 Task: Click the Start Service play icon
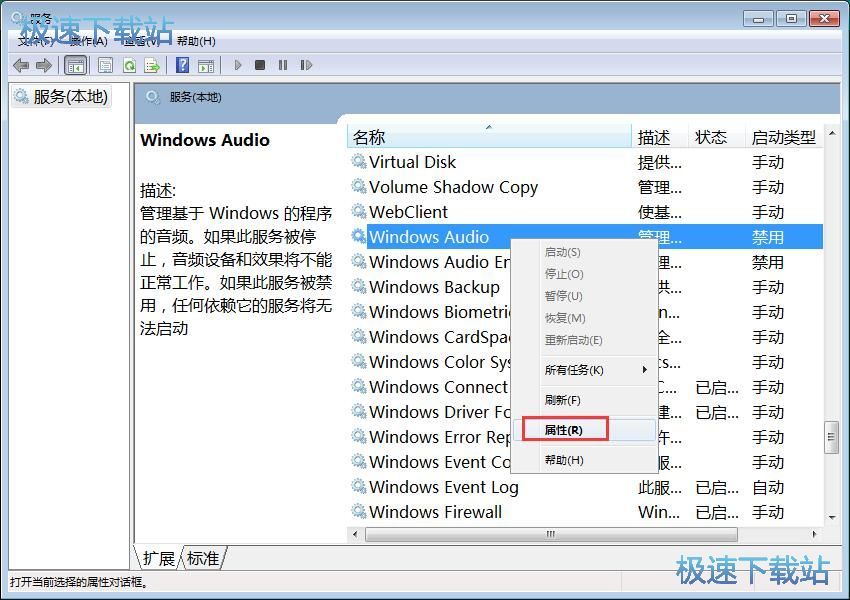click(x=237, y=65)
